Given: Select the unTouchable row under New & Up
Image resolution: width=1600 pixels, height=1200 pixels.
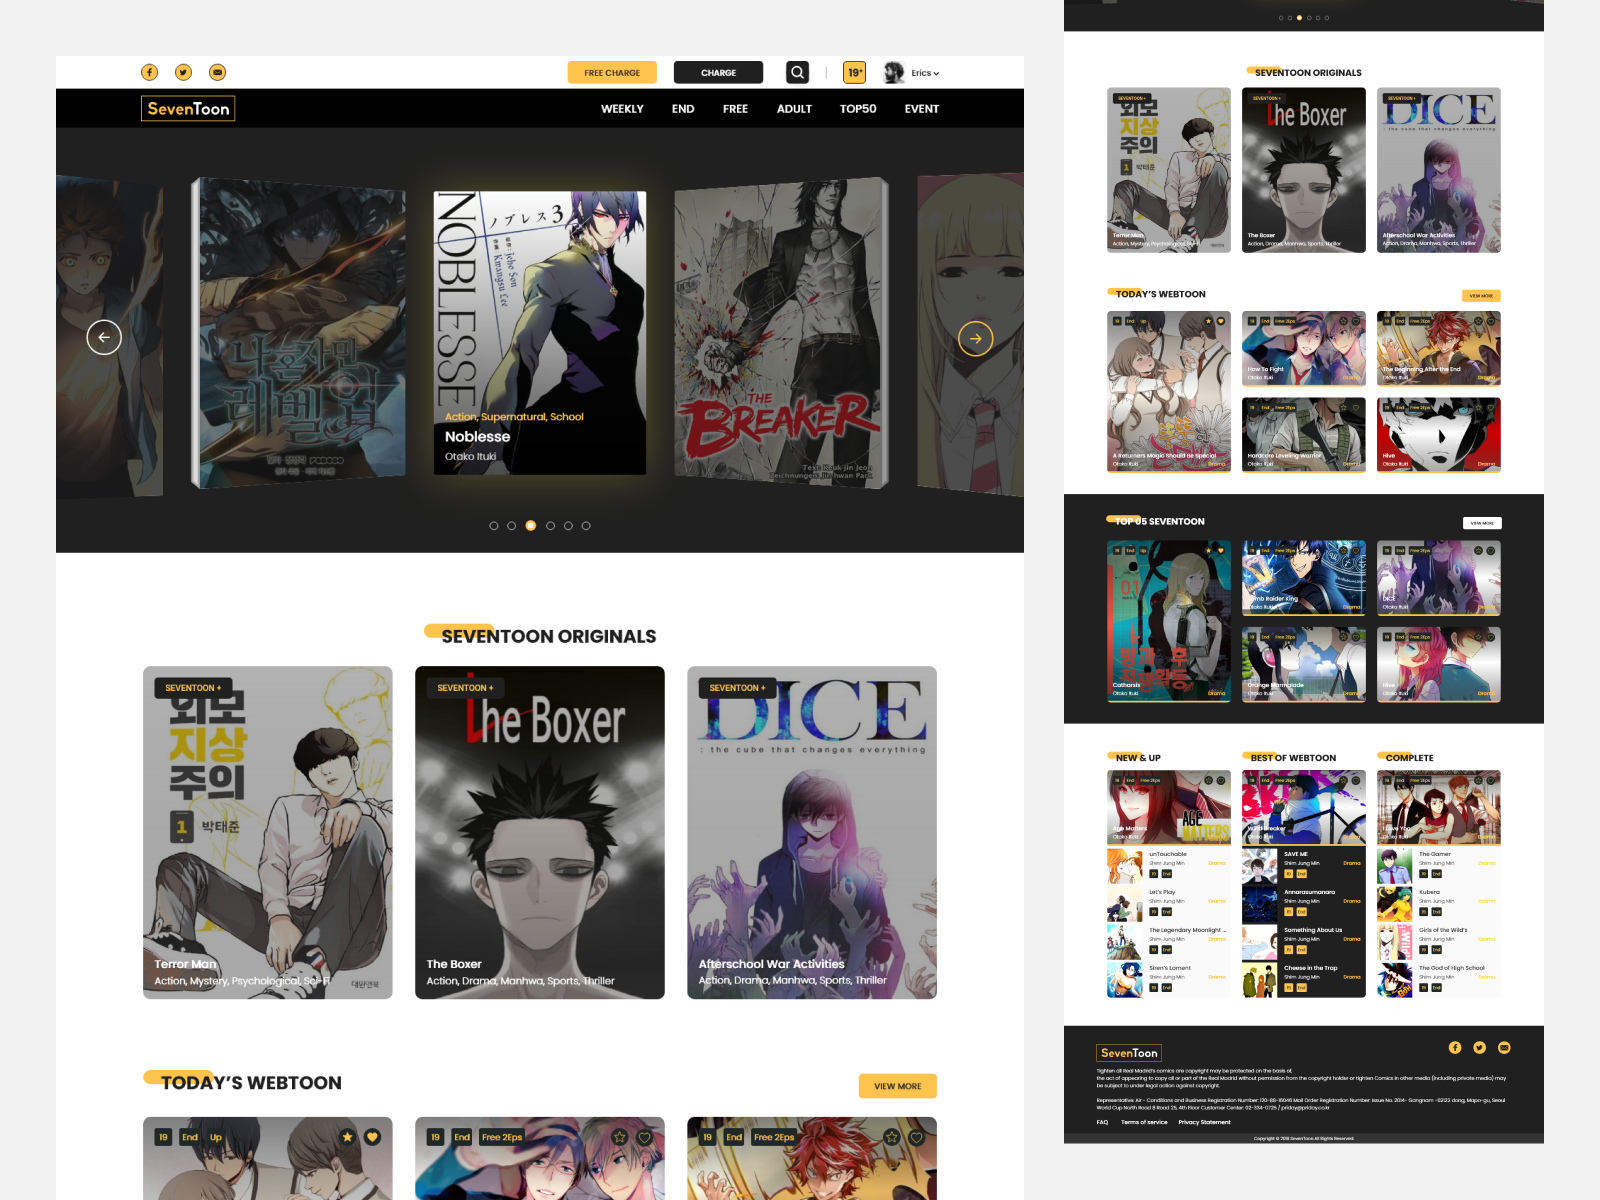Looking at the screenshot, I should 1169,866.
